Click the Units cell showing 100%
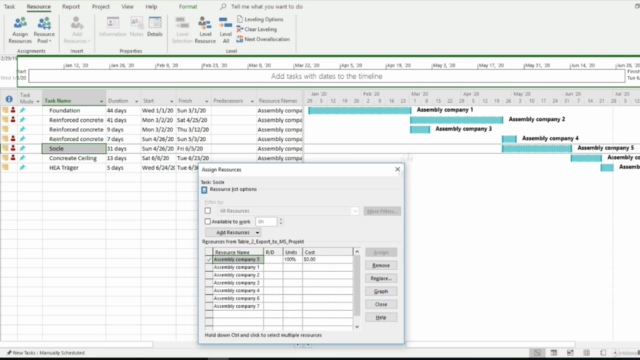Screen dimensions: 640x360 click(293, 259)
